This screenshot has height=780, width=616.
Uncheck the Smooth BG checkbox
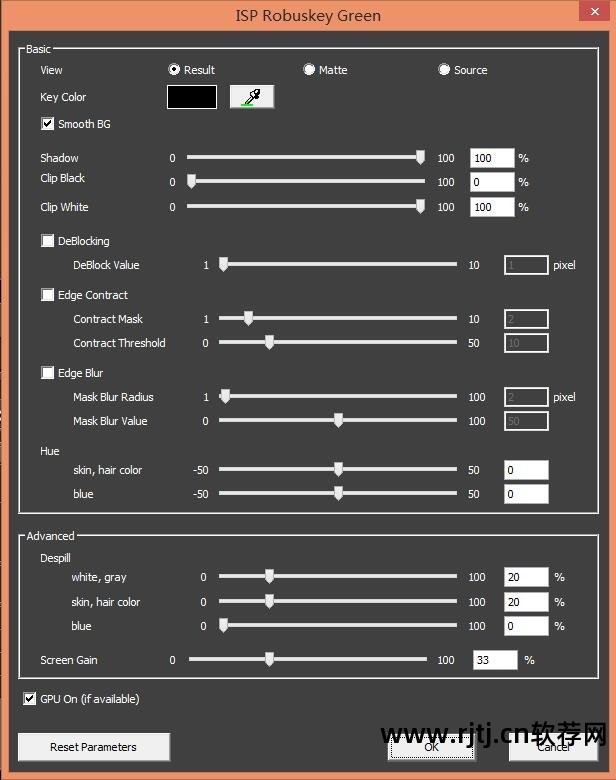point(47,123)
